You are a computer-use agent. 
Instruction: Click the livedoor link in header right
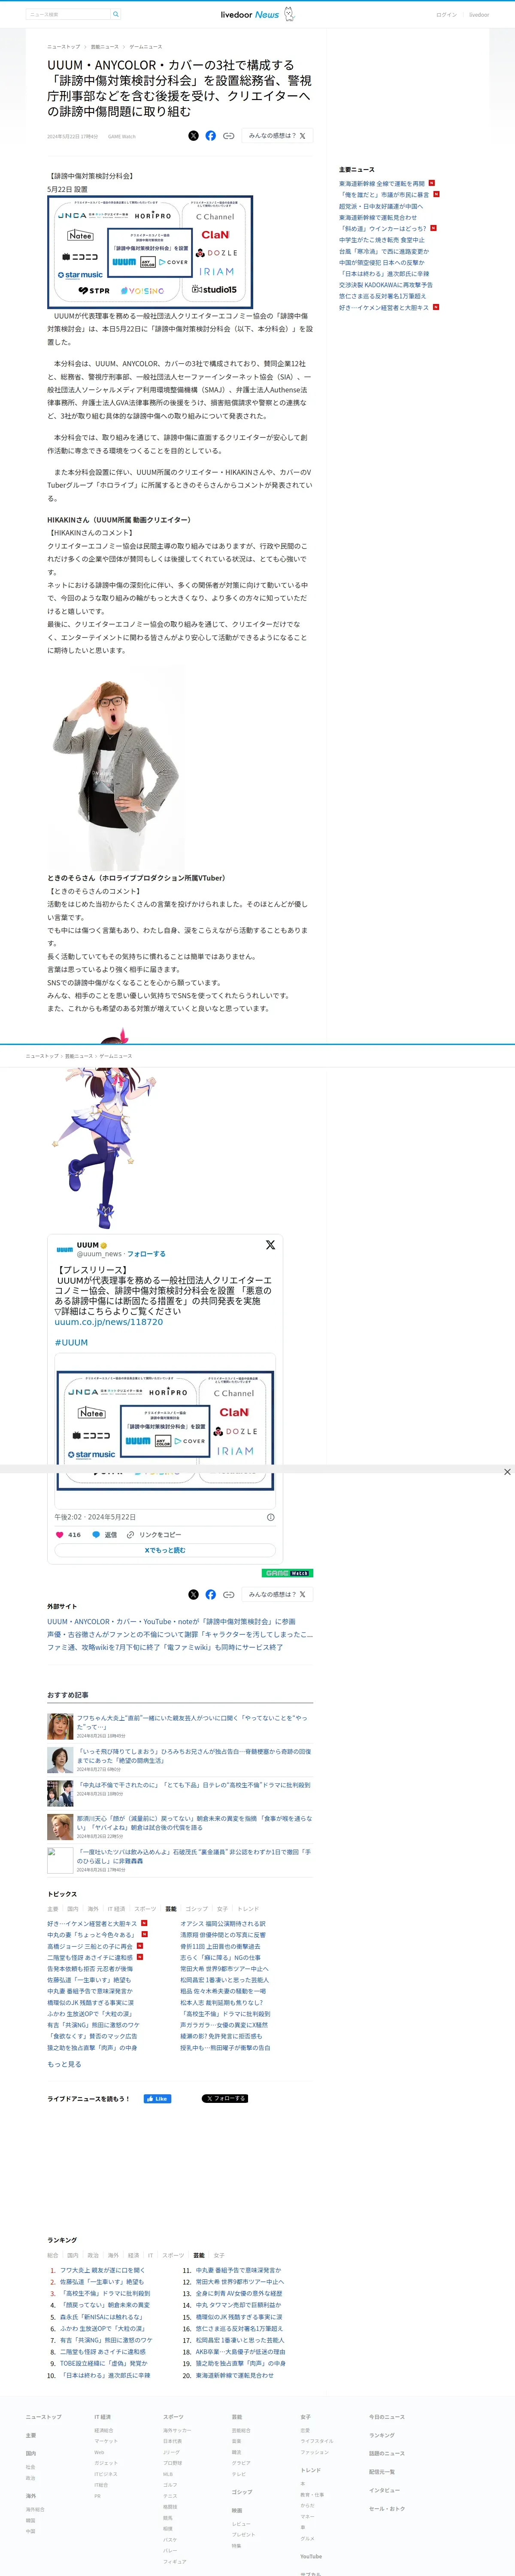coord(479,15)
